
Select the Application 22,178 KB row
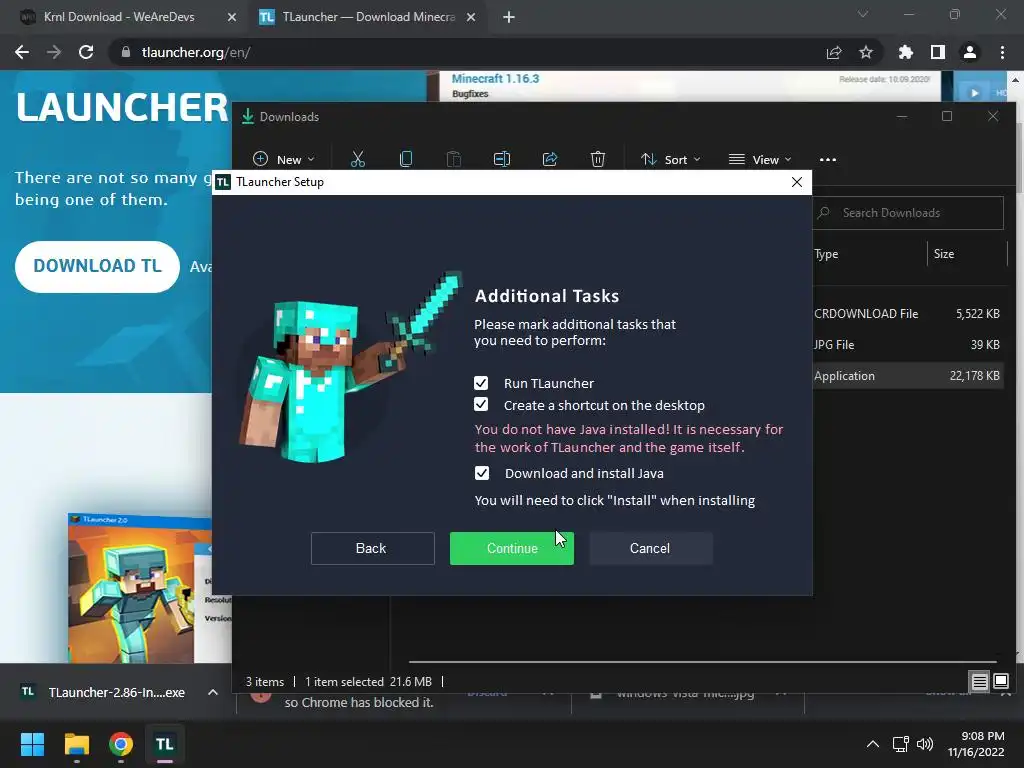tap(908, 376)
